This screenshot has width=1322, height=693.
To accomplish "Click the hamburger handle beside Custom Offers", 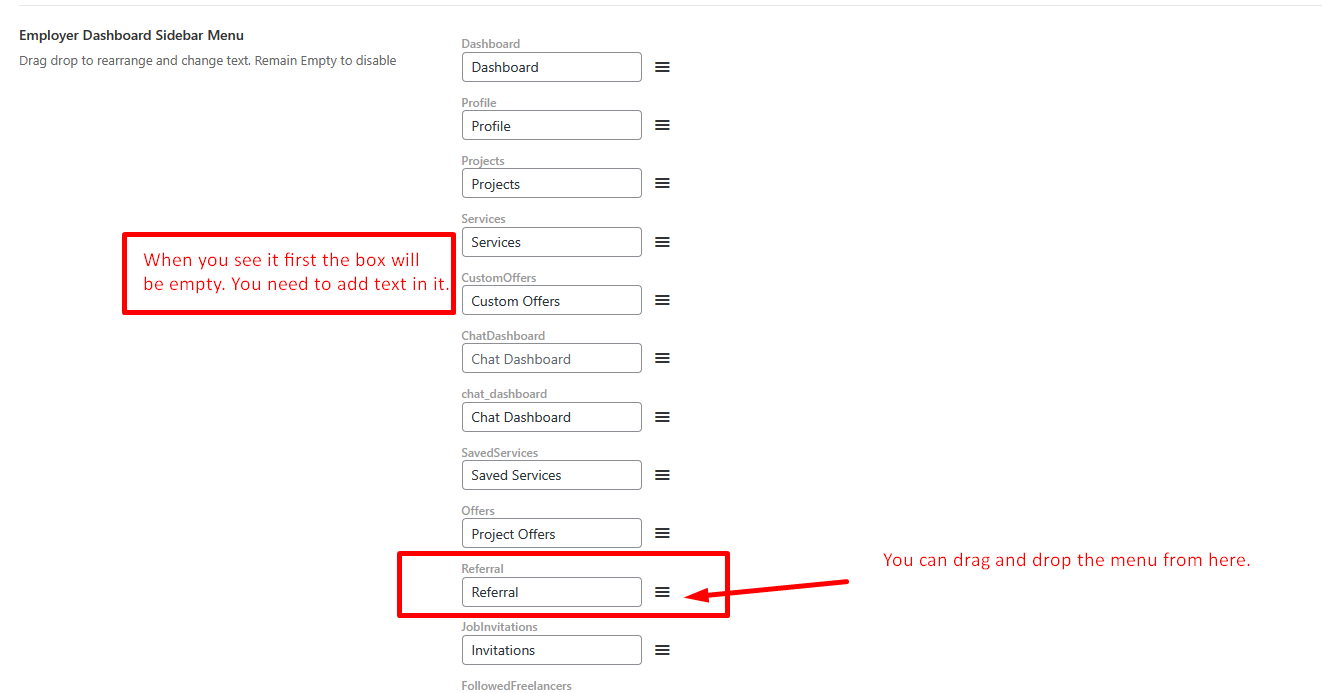I will 662,300.
